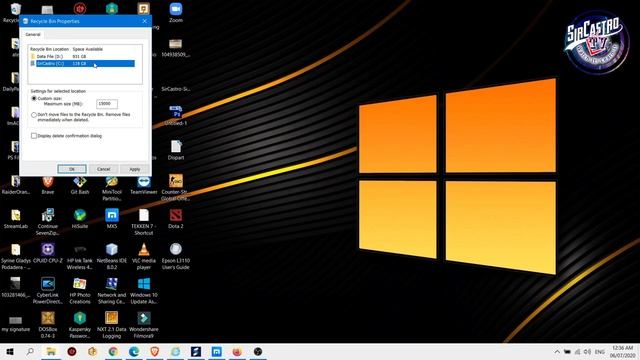Close the Recycle Bin Properties dialog
This screenshot has width=640, height=360.
click(144, 21)
